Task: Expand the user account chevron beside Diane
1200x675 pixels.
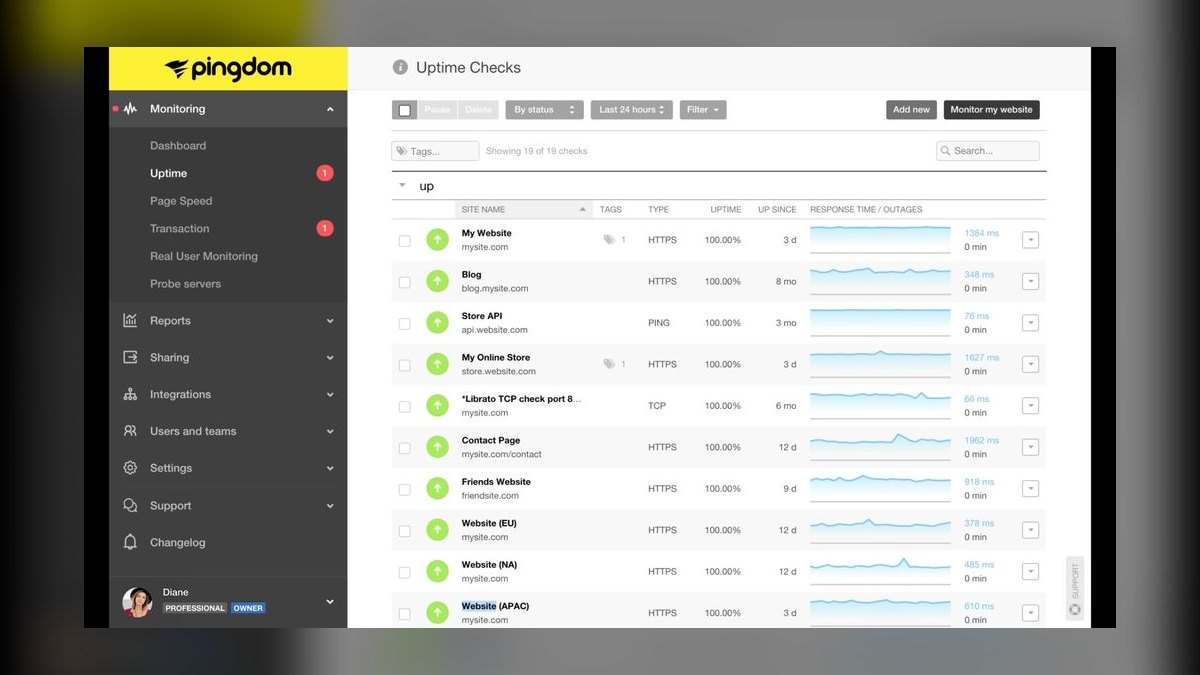Action: [x=330, y=601]
